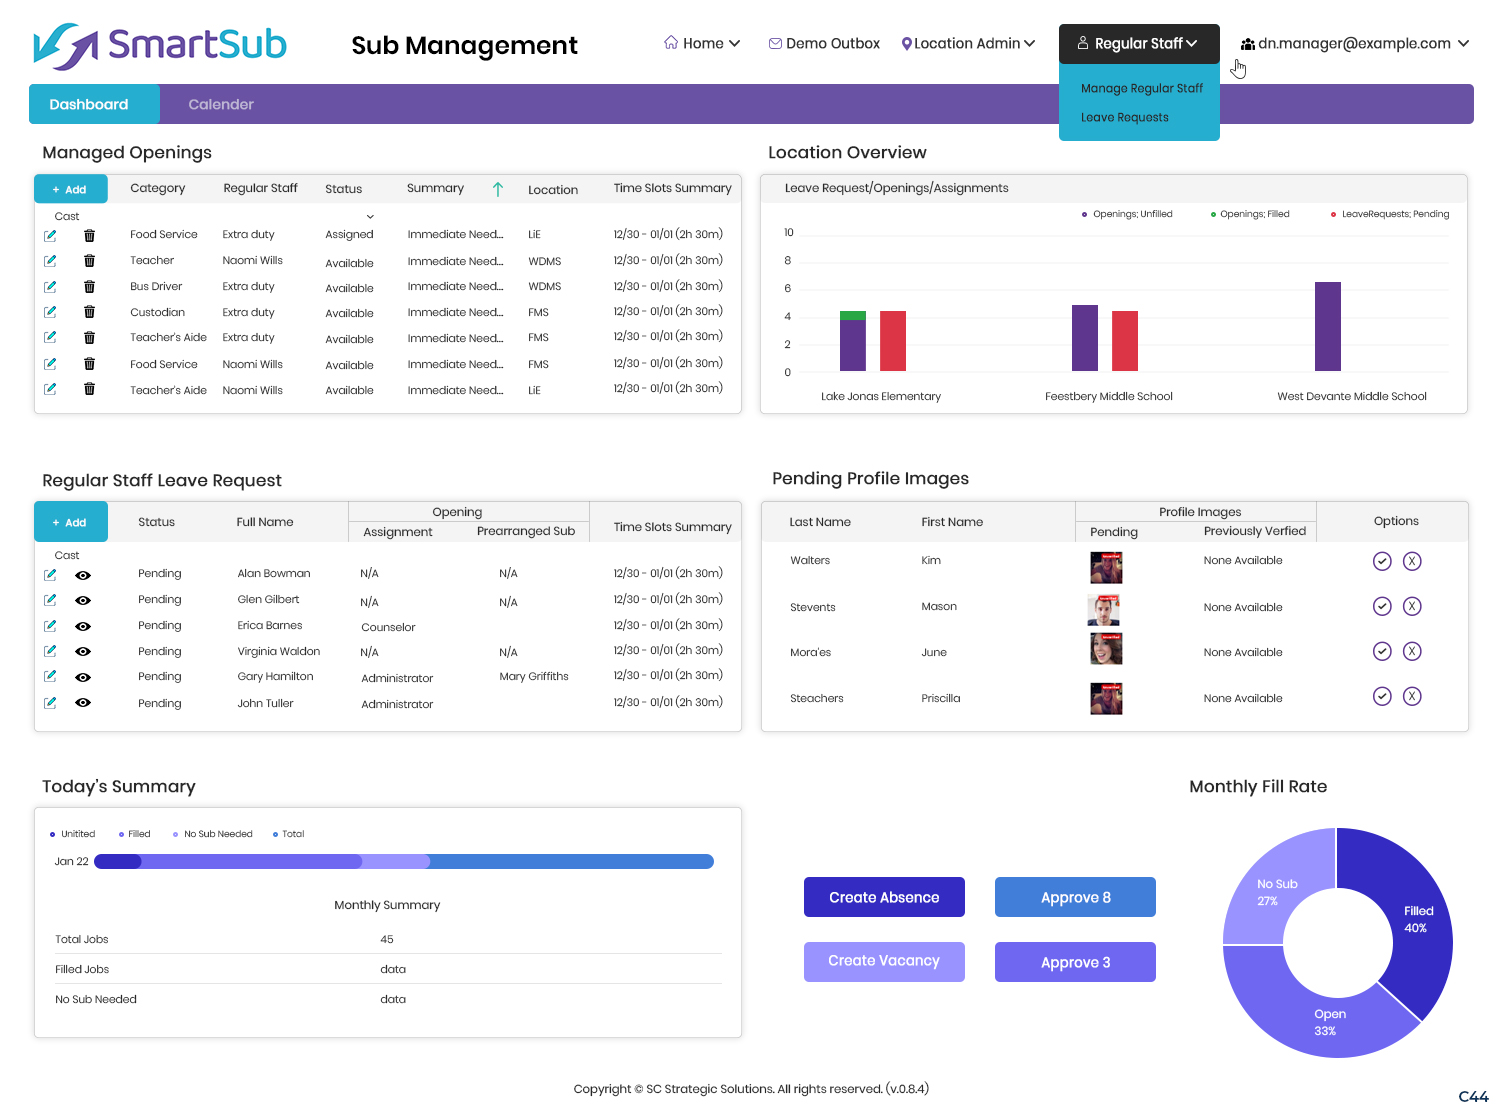Image resolution: width=1502 pixels, height=1117 pixels.
Task: Delete the Teacher opening row
Action: tap(89, 261)
